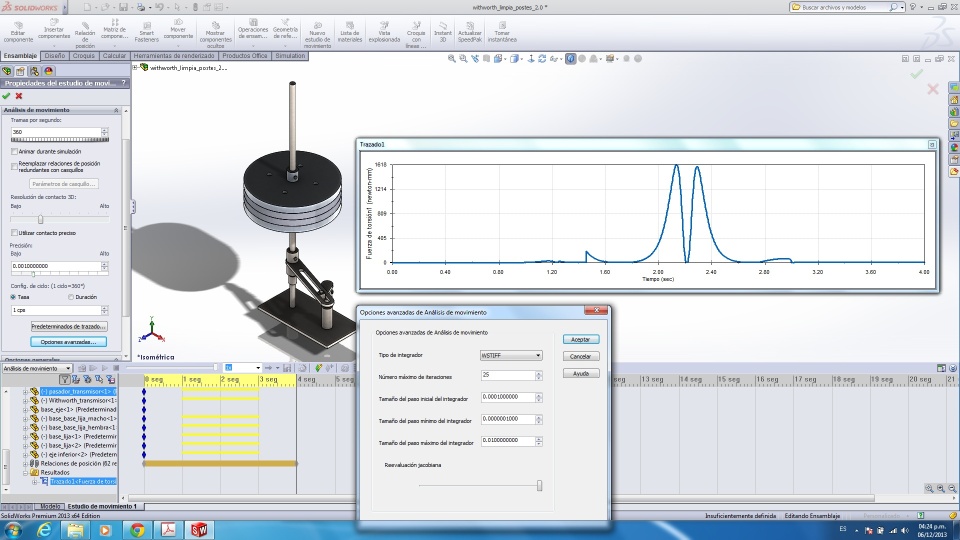Open Adobe Reader from taskbar
This screenshot has height=540, width=960.
click(x=168, y=530)
